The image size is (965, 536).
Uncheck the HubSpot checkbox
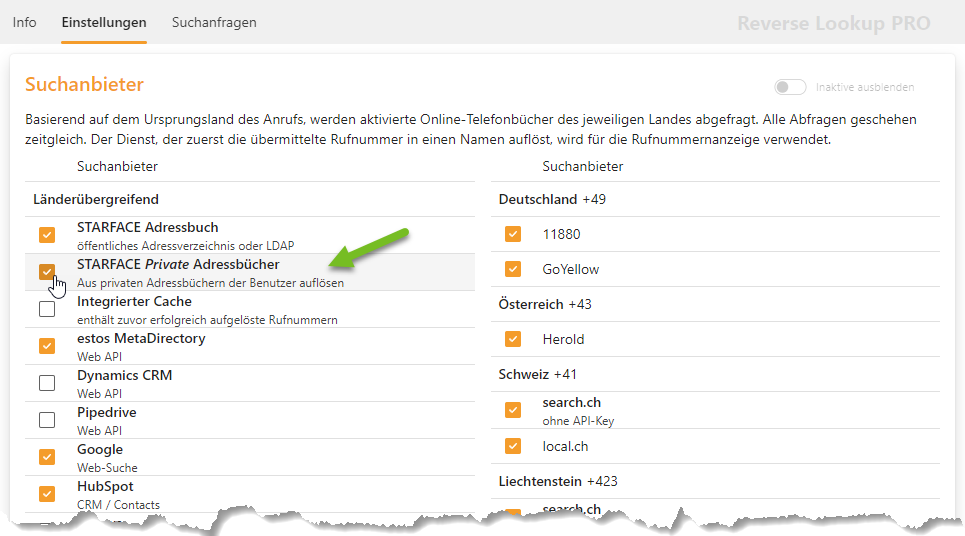(47, 494)
